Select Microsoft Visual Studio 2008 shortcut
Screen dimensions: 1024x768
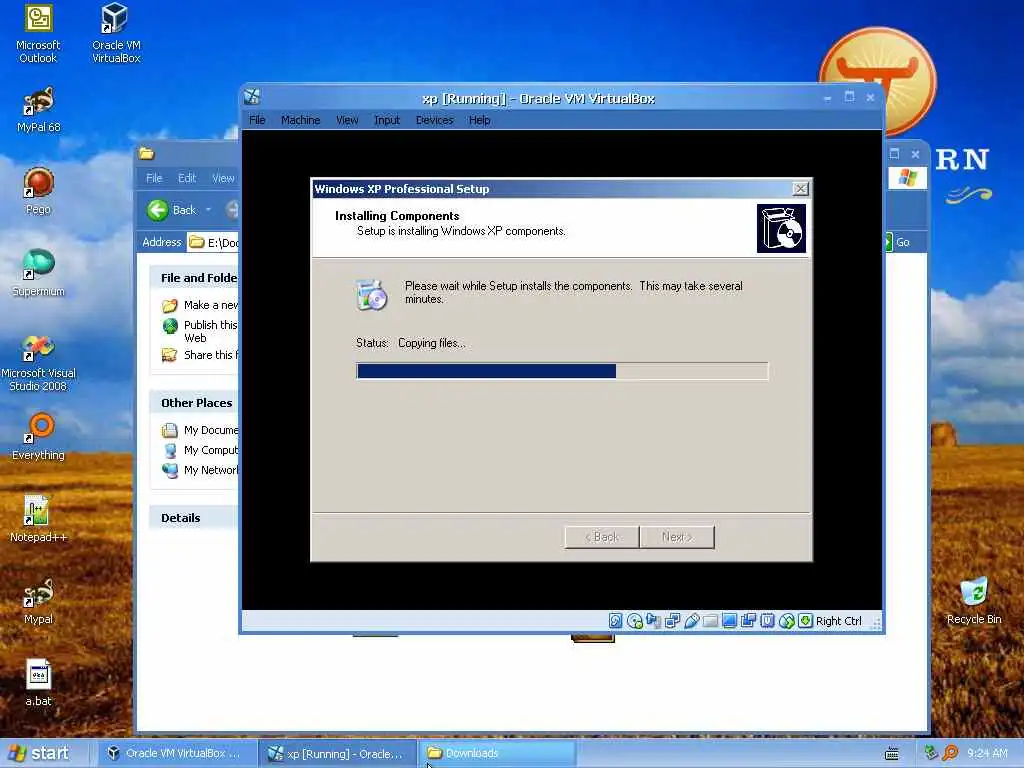[x=38, y=362]
